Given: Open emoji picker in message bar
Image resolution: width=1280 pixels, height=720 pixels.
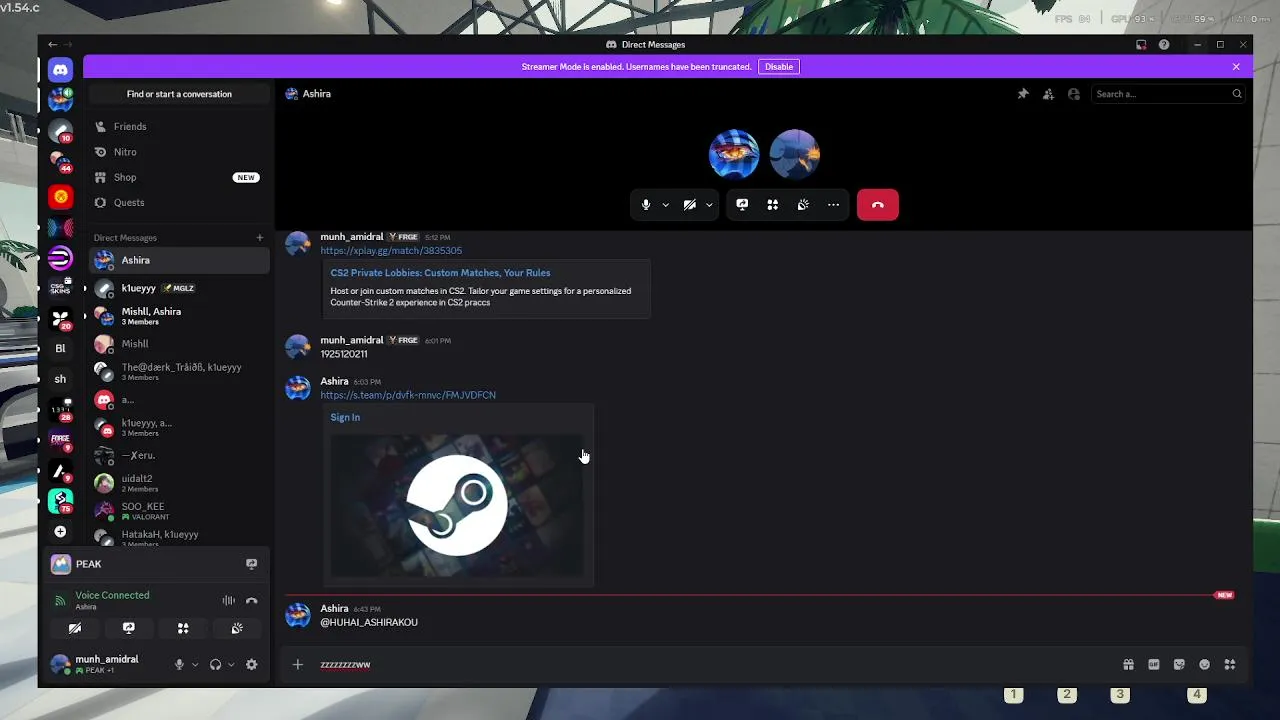Looking at the screenshot, I should (x=1204, y=665).
